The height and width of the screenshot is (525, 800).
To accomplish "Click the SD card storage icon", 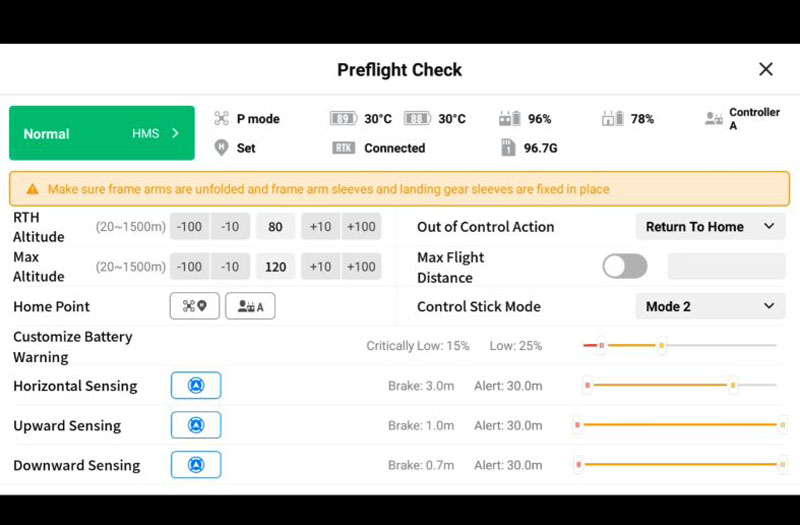I will (x=508, y=147).
